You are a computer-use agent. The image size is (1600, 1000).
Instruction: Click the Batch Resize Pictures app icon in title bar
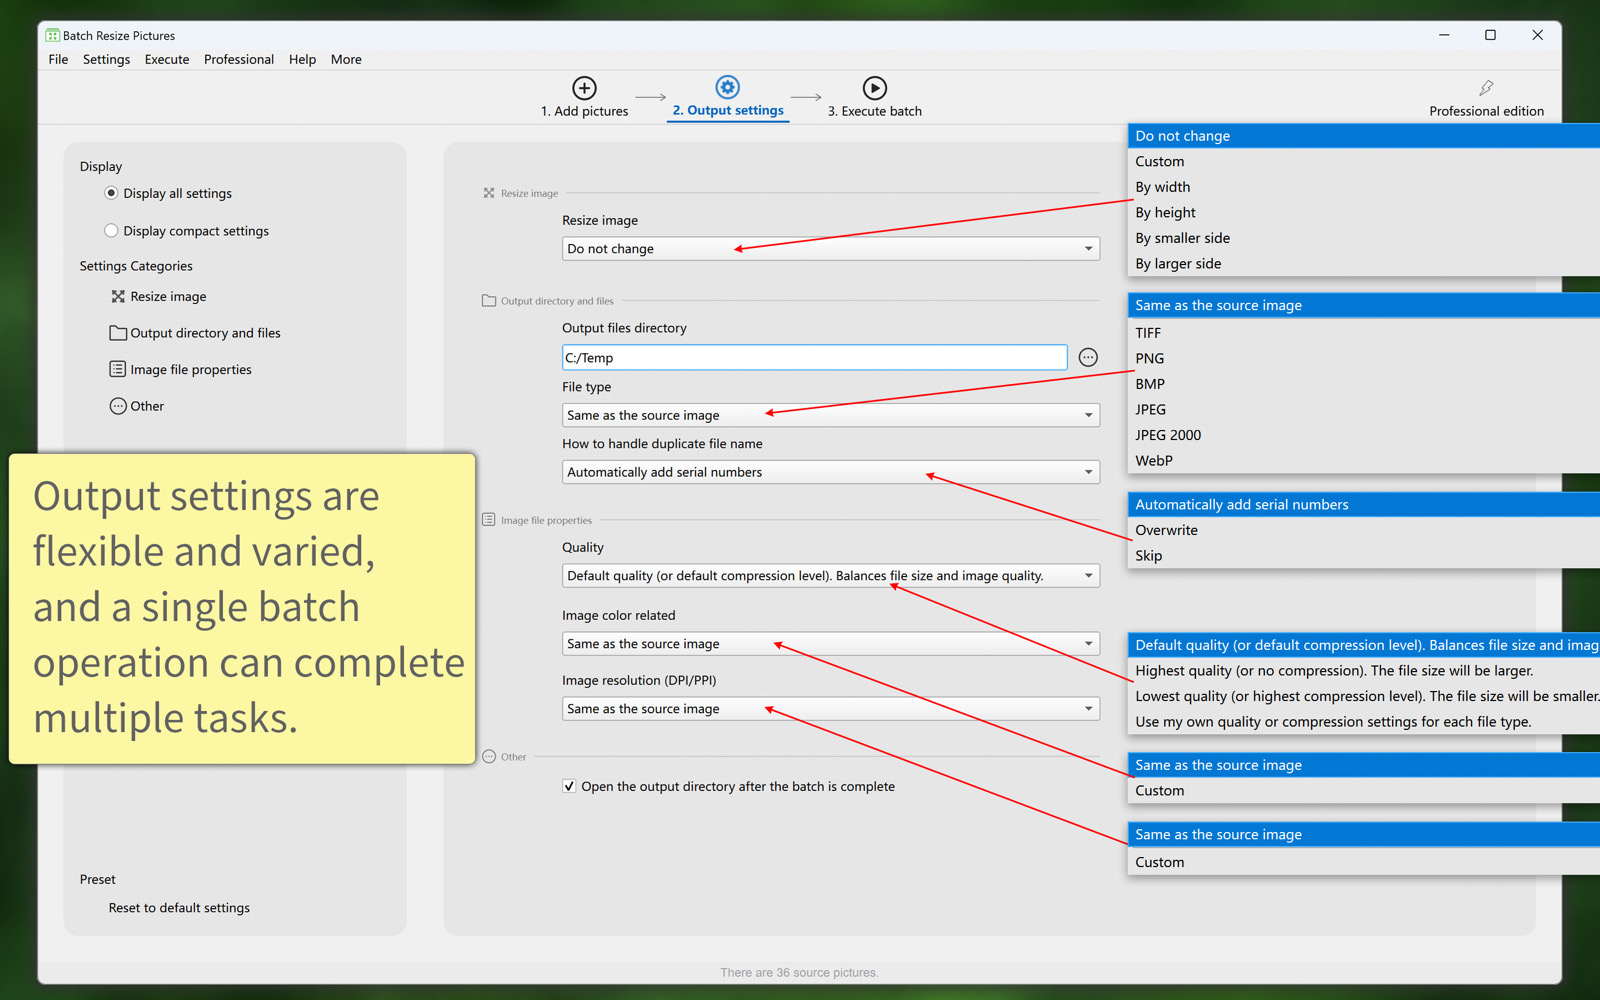click(x=52, y=35)
